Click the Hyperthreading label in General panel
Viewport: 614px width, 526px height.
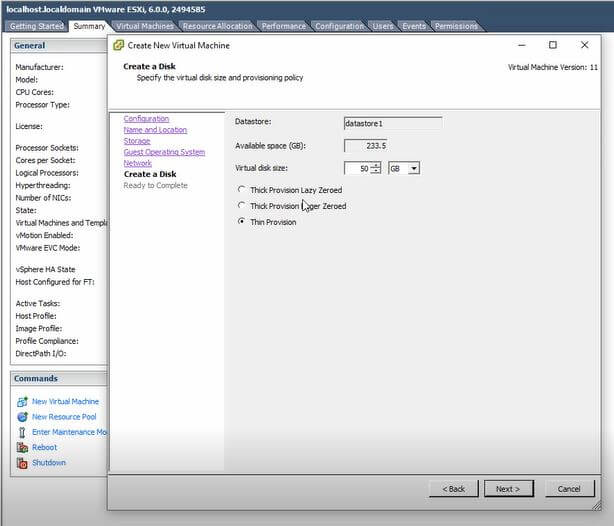(43, 185)
